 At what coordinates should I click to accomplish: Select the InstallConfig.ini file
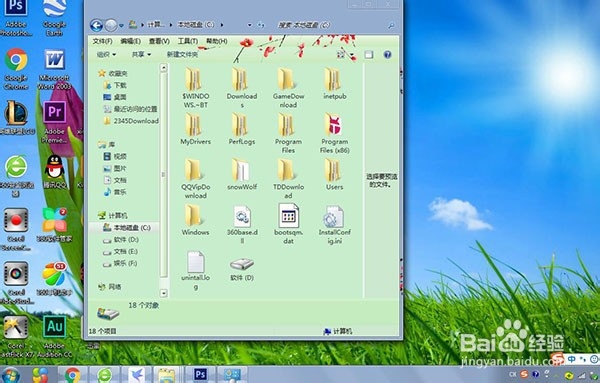click(x=334, y=224)
